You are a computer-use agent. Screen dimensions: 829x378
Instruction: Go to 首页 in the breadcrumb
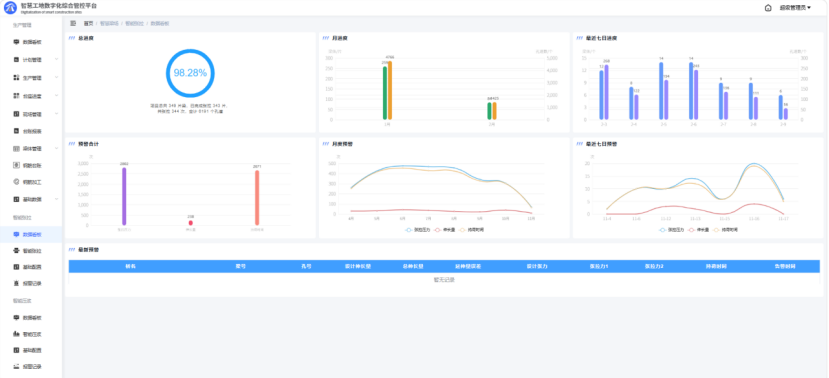88,23
